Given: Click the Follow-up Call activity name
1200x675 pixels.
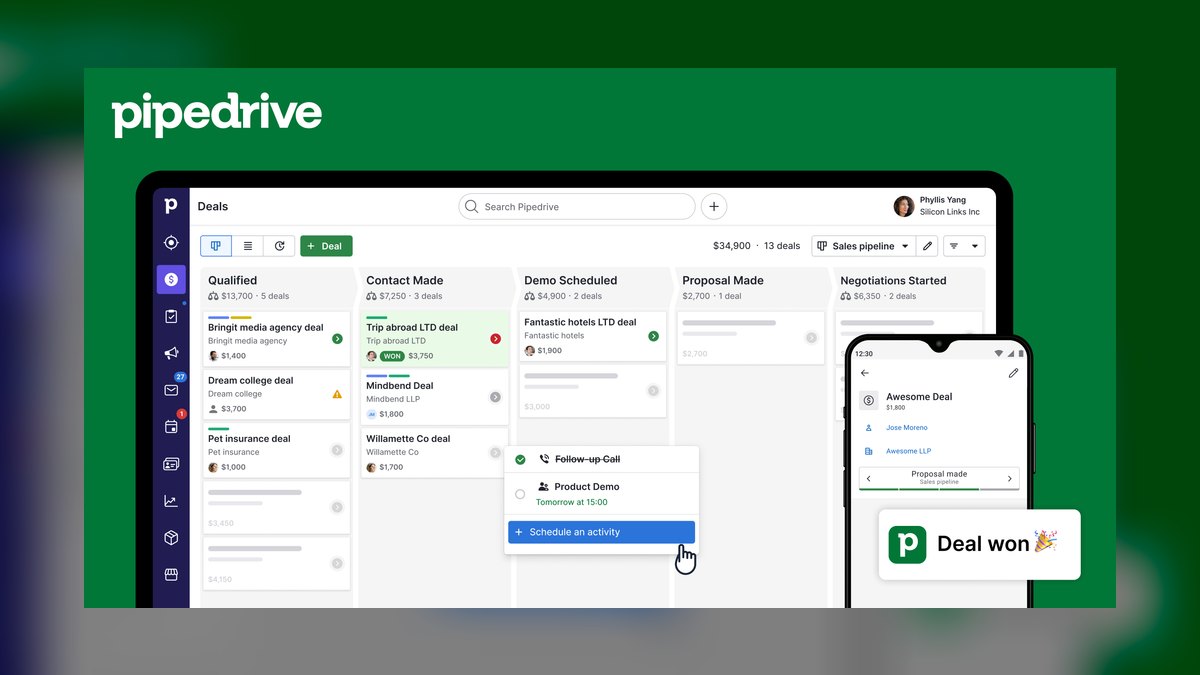Looking at the screenshot, I should coord(588,460).
